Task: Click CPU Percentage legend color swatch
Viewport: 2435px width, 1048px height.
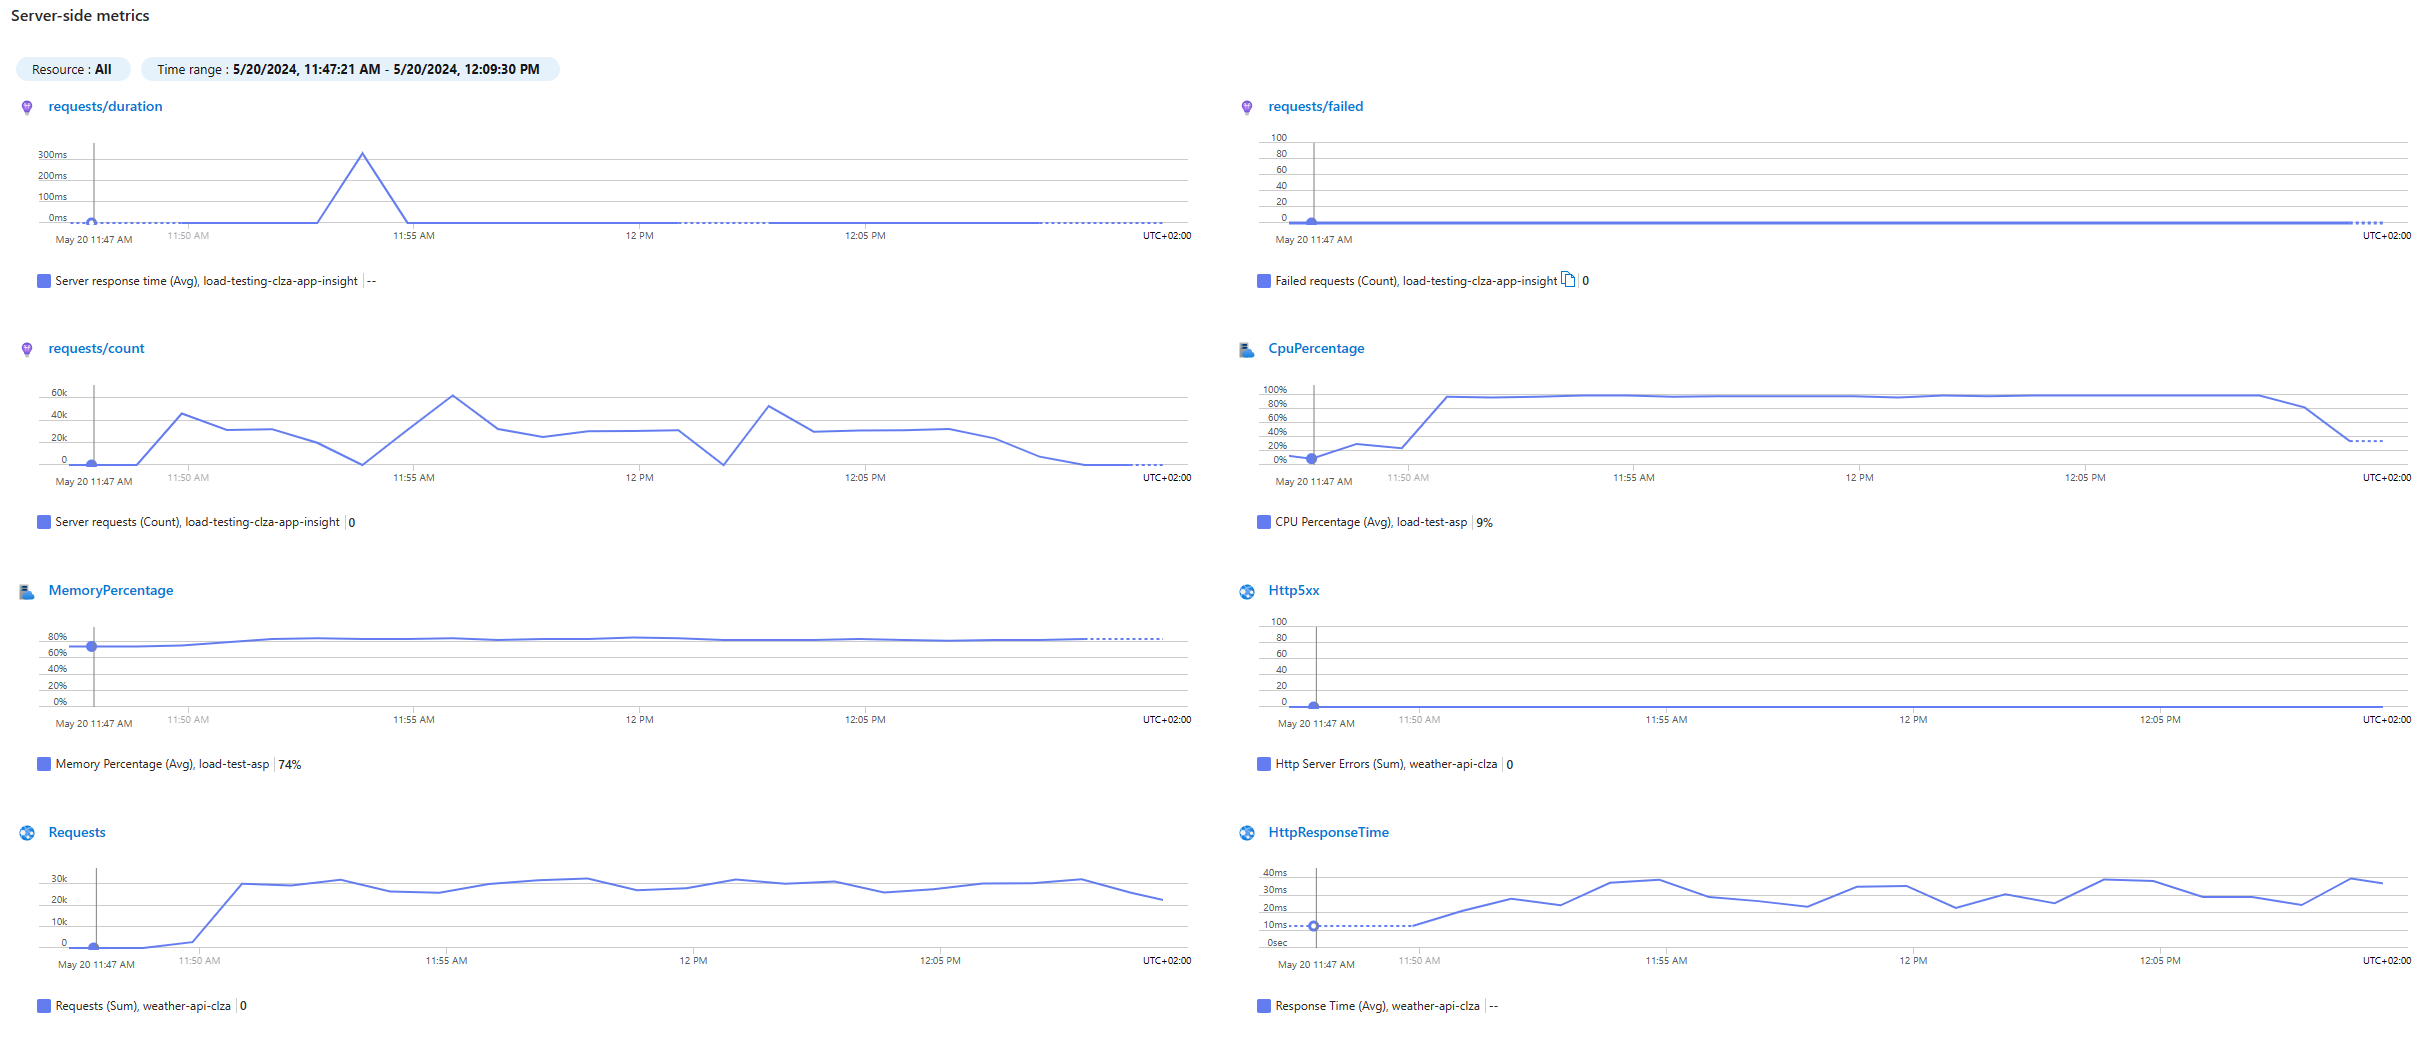Action: (1264, 522)
